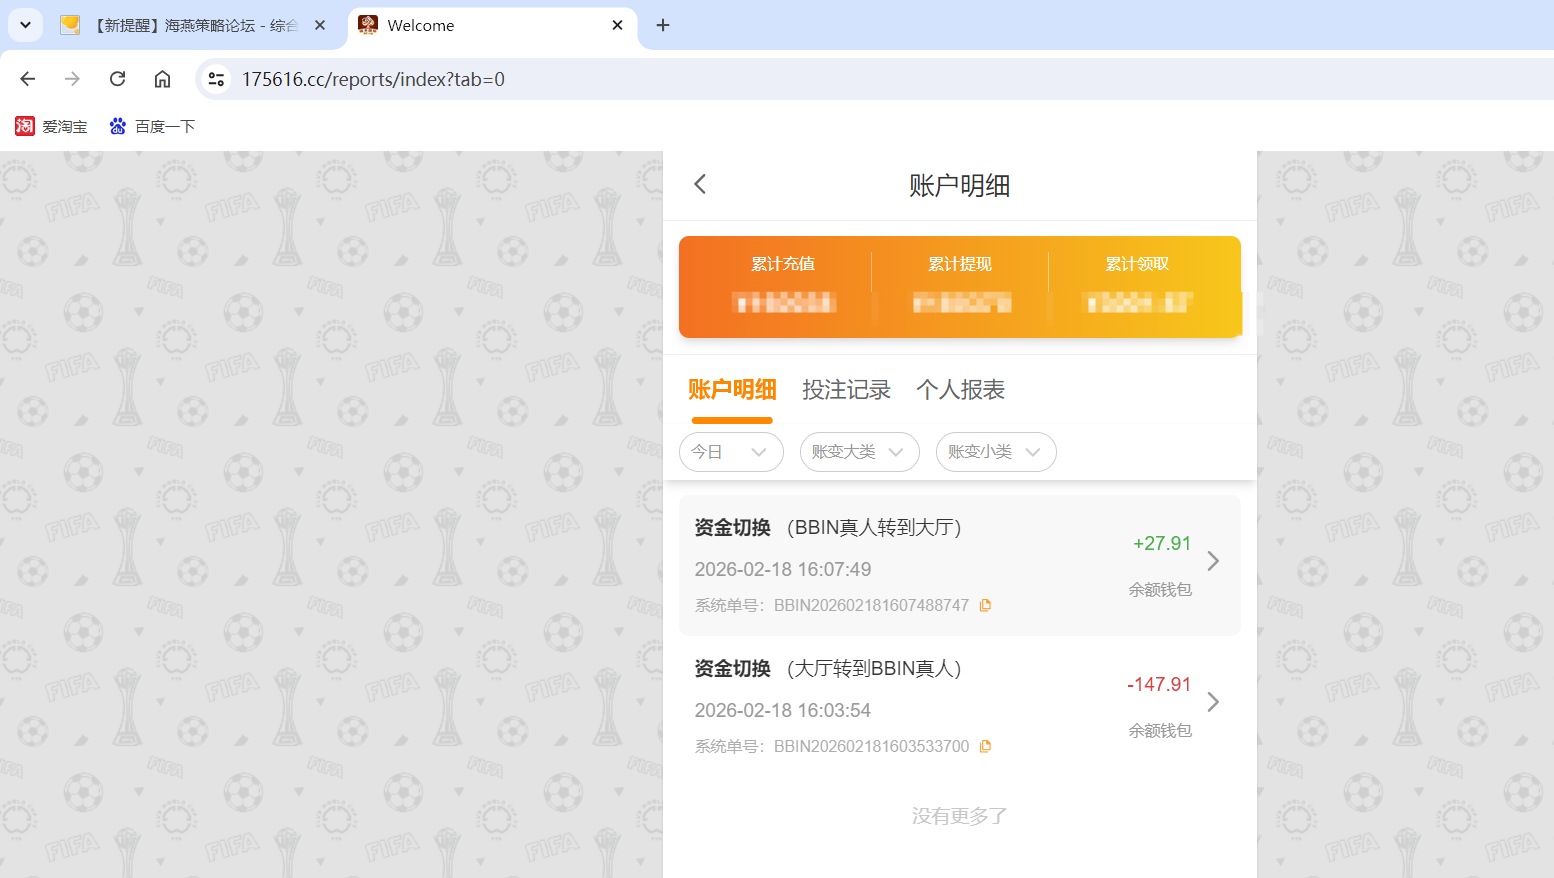Switch to the 投注记录 tab
This screenshot has width=1554, height=878.
[847, 390]
